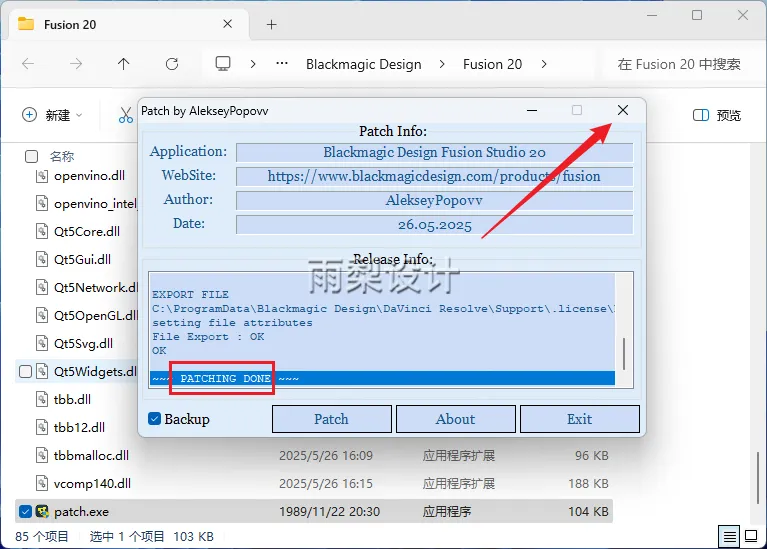Refresh the Fusion 20 folder

[x=172, y=64]
